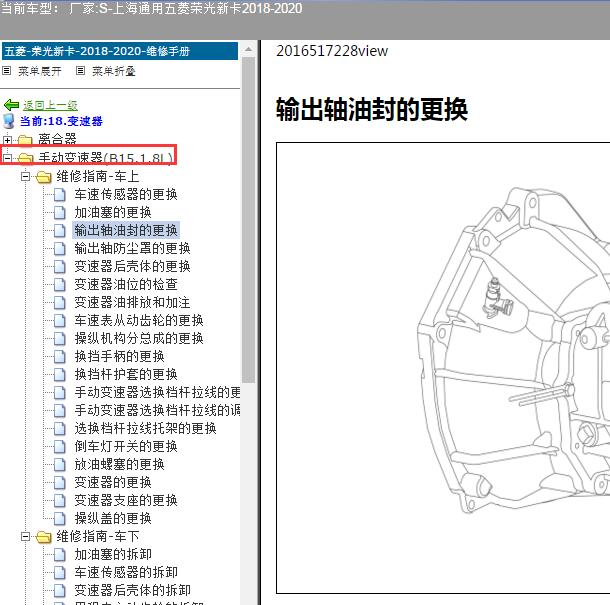The width and height of the screenshot is (610, 605).
Task: Collapse the 手动变速器(B15,1.8L) node
Action: click(x=7, y=158)
